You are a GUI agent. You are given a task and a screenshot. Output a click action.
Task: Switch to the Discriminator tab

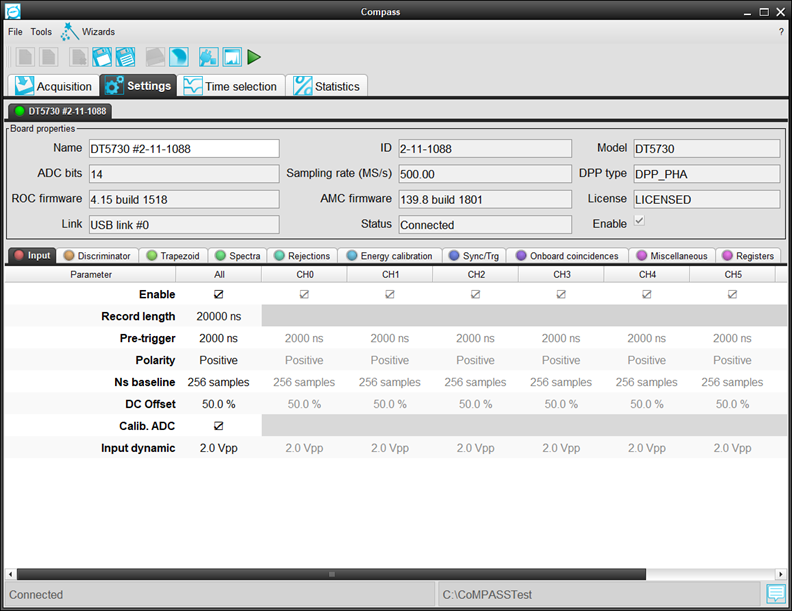tap(97, 256)
